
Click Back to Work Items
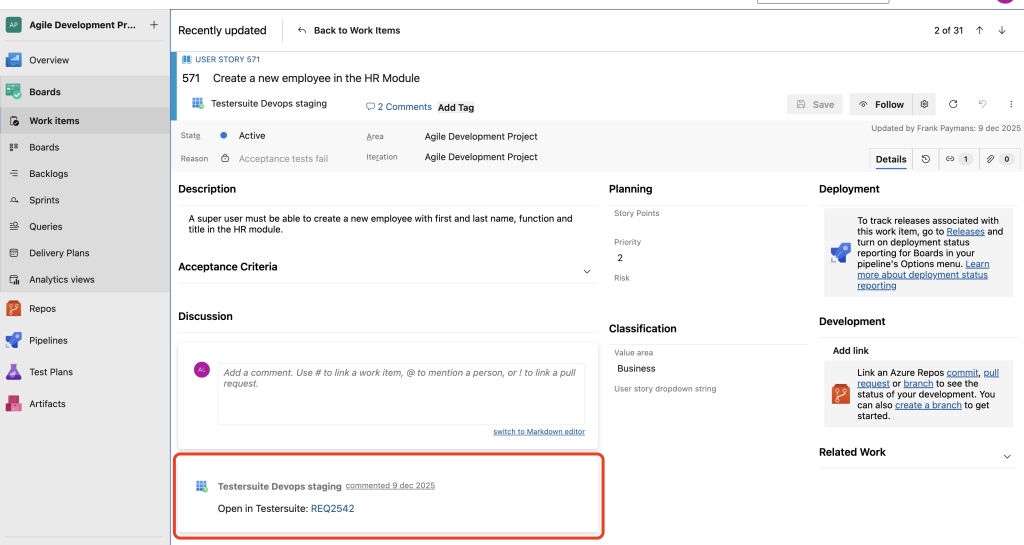pos(349,30)
